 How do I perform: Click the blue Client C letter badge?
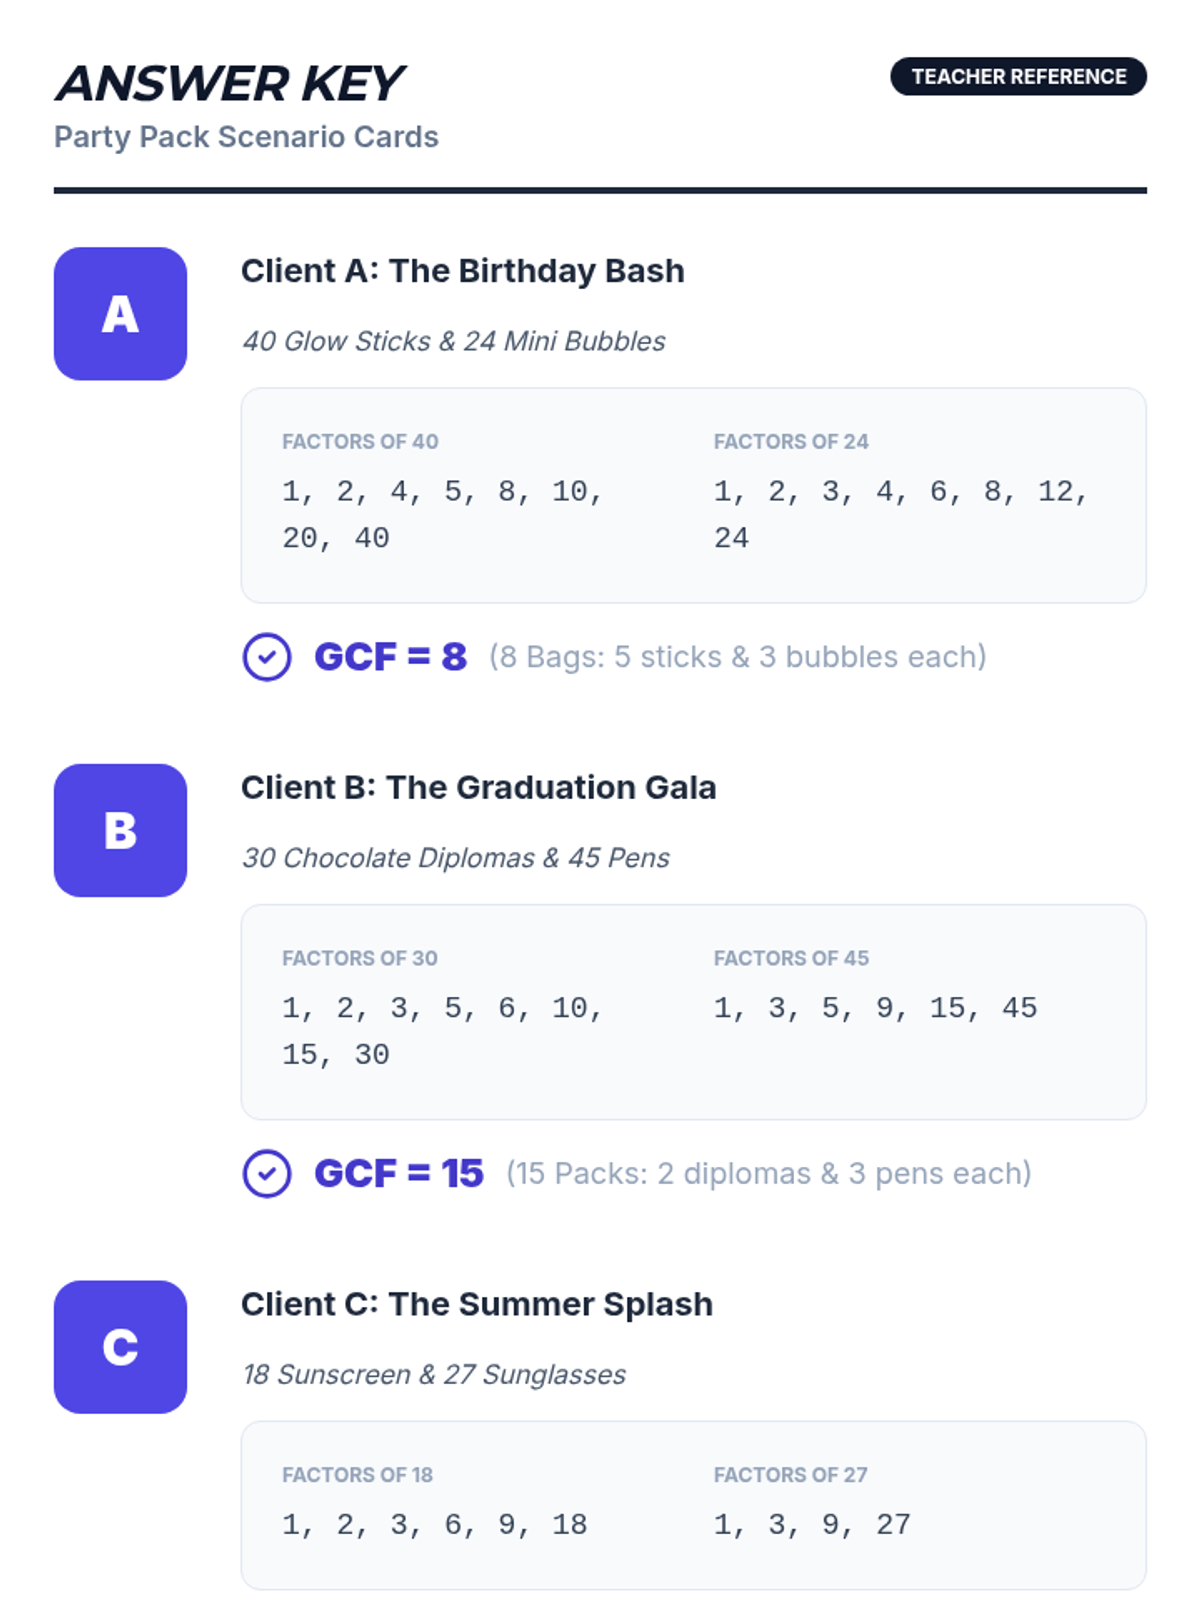point(120,1346)
